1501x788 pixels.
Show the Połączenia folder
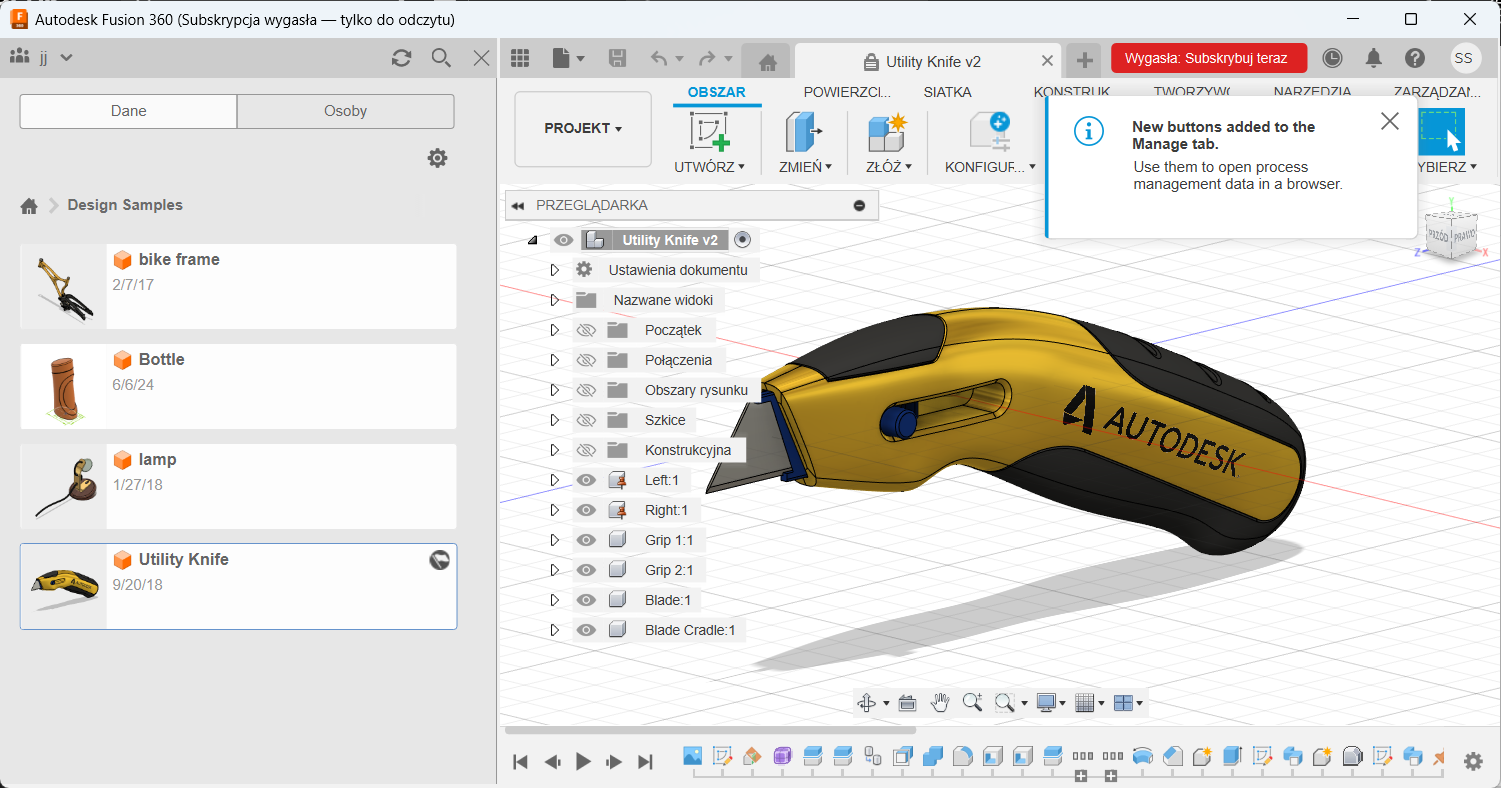586,360
